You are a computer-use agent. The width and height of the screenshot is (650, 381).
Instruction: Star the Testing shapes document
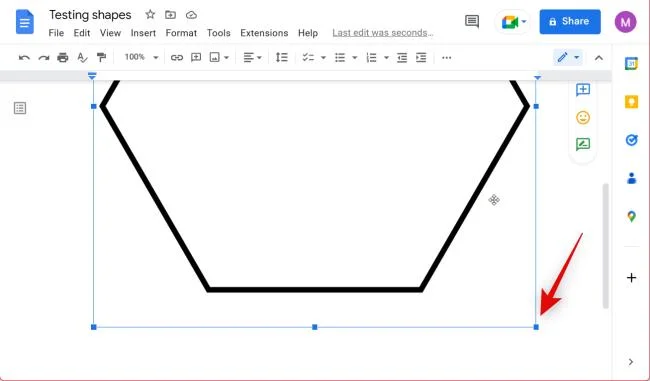pyautogui.click(x=150, y=15)
